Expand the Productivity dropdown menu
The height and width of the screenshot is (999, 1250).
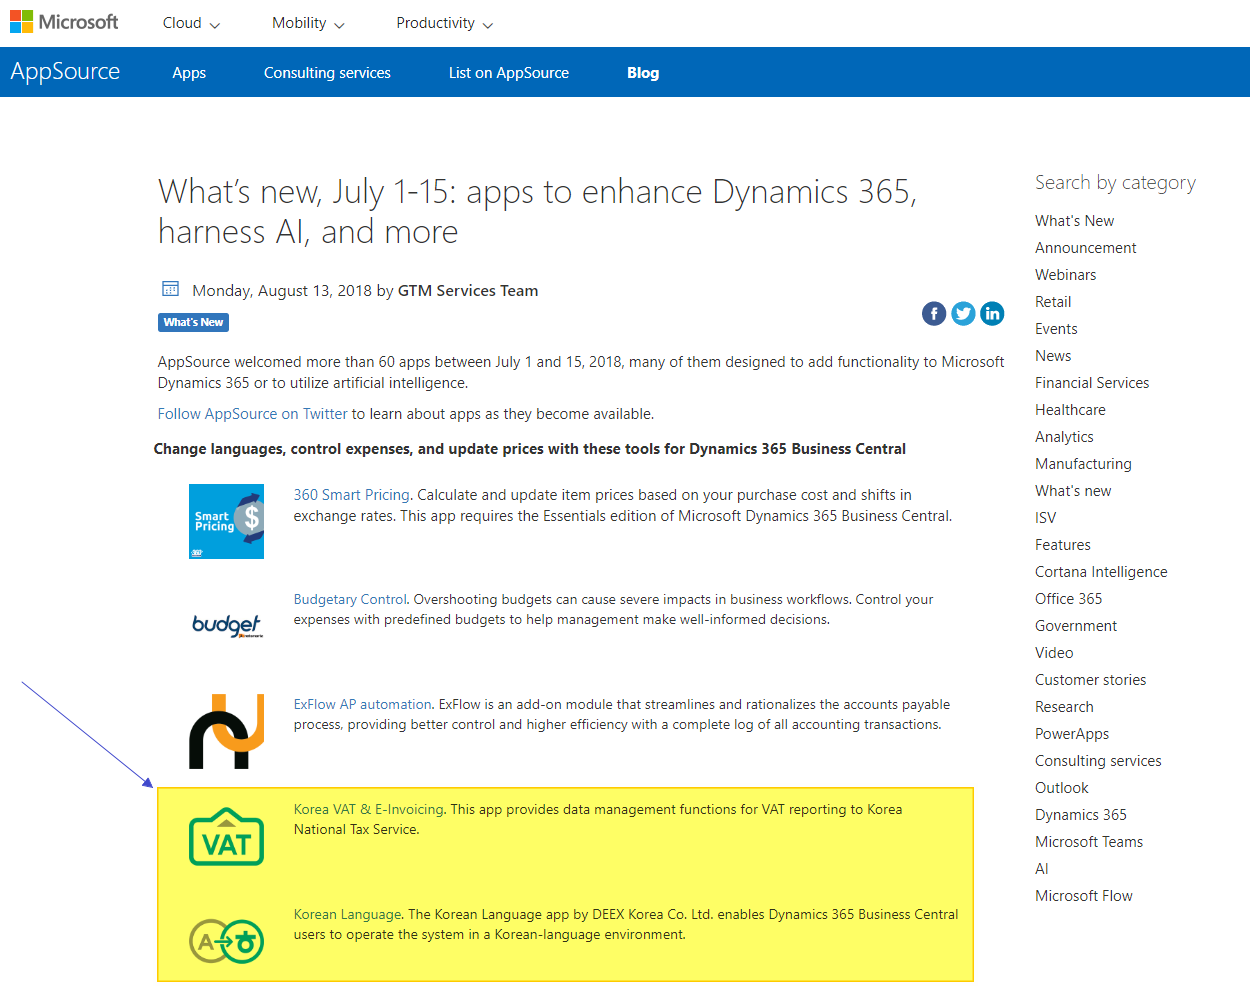click(x=444, y=23)
